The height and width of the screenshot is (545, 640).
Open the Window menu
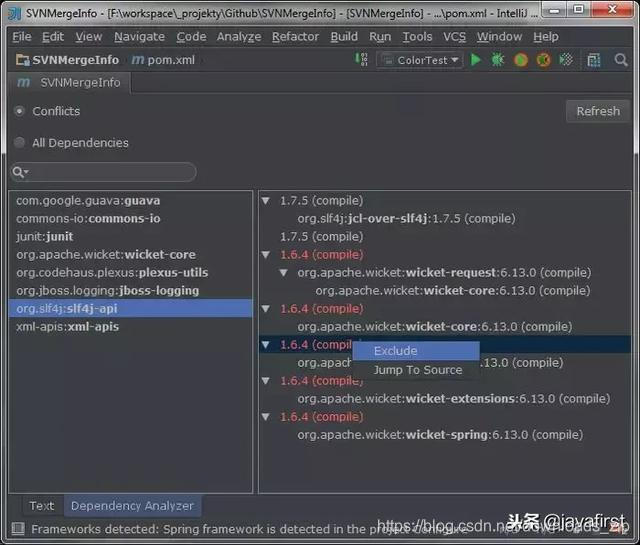pos(499,37)
